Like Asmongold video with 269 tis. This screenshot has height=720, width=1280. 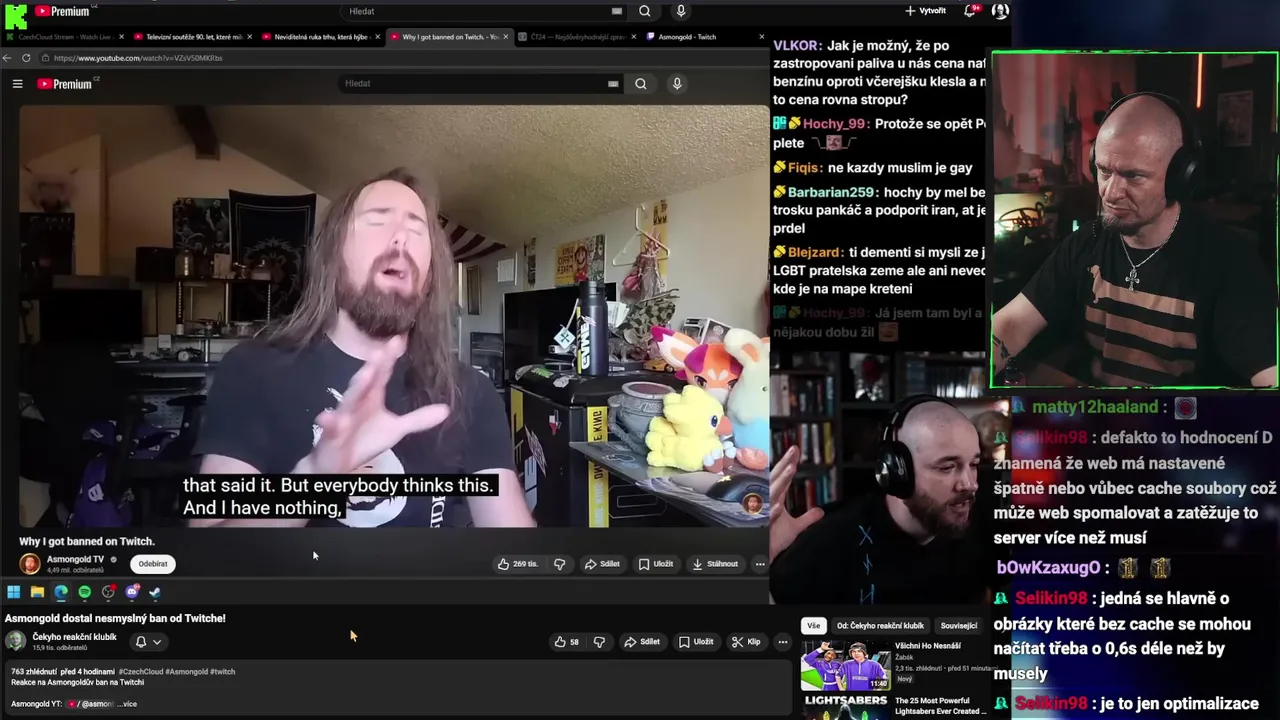[518, 564]
